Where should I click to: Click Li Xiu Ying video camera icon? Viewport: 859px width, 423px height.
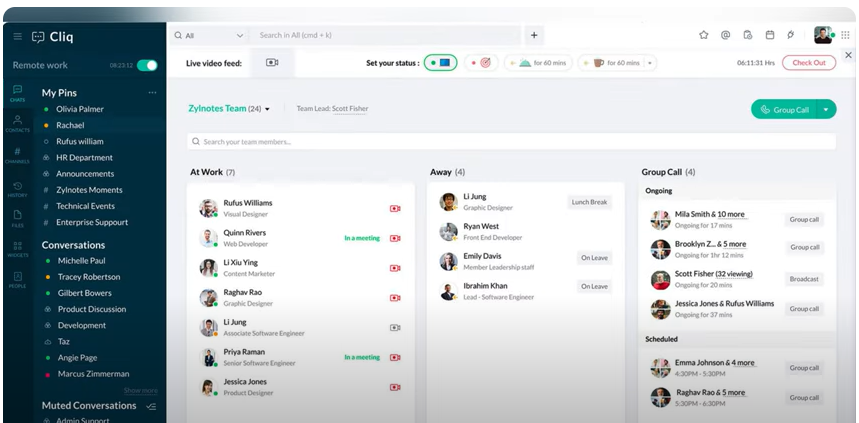pos(395,268)
